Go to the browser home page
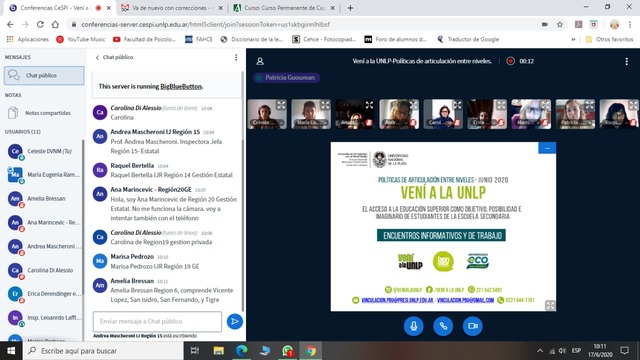Image resolution: width=640 pixels, height=360 pixels. tap(55, 24)
